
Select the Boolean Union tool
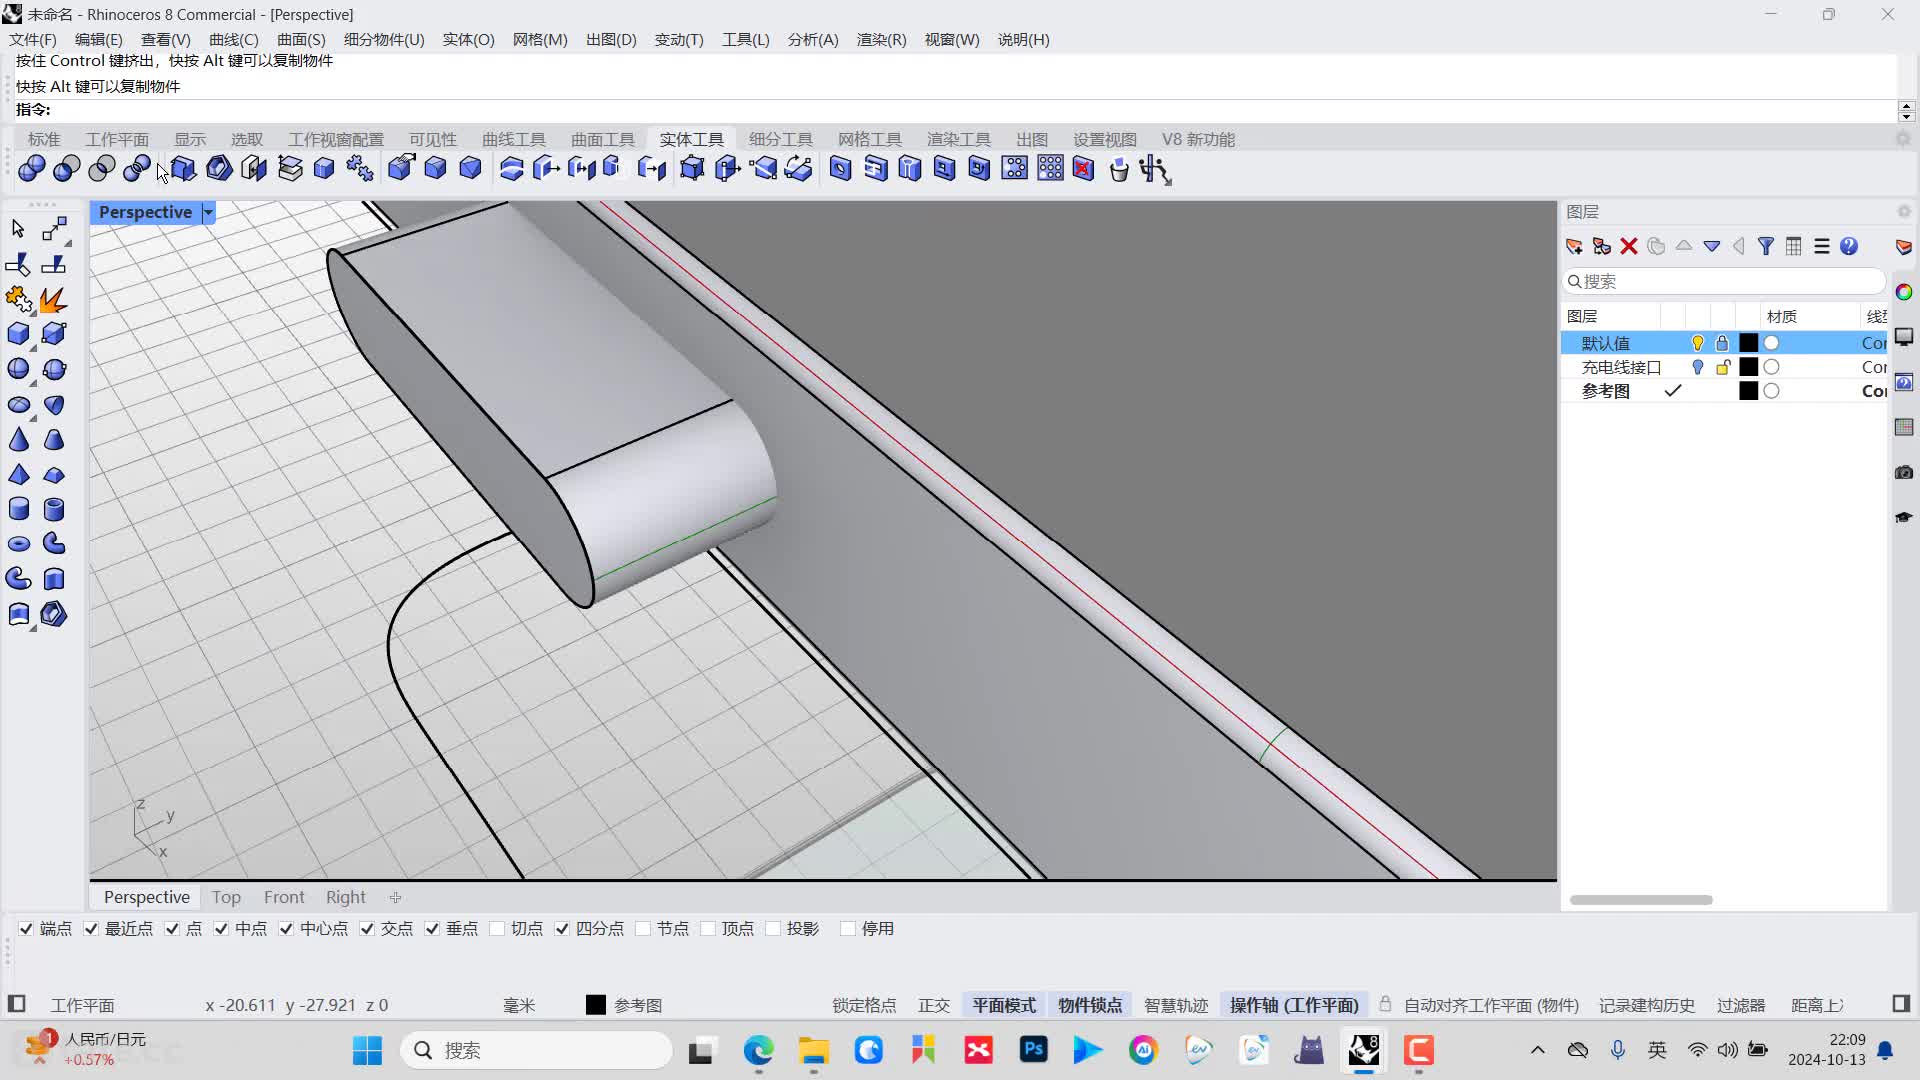point(31,169)
